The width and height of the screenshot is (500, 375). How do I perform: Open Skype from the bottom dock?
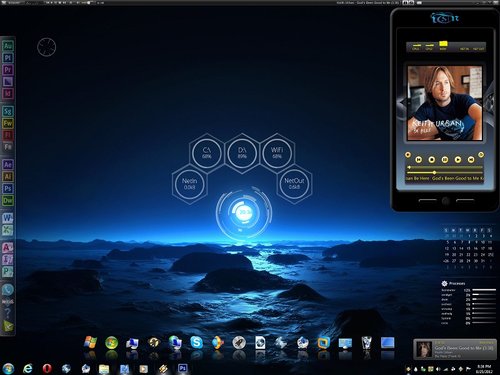coord(196,342)
